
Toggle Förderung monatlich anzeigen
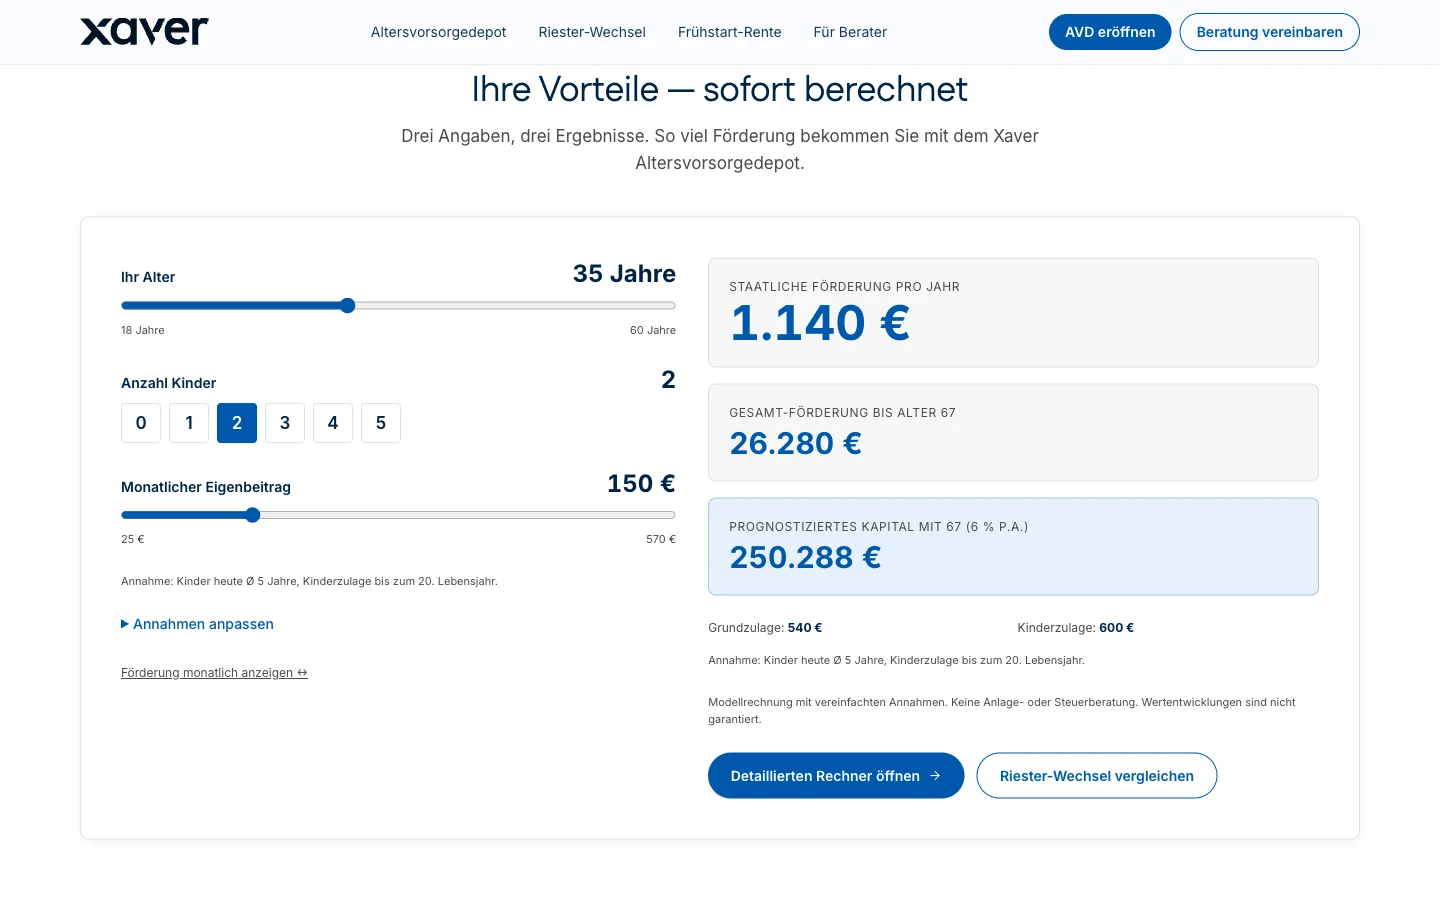click(x=214, y=673)
